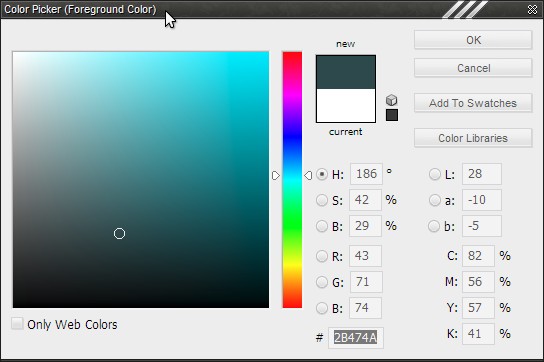Click the G field showing 71
Image resolution: width=544 pixels, height=362 pixels.
click(366, 282)
